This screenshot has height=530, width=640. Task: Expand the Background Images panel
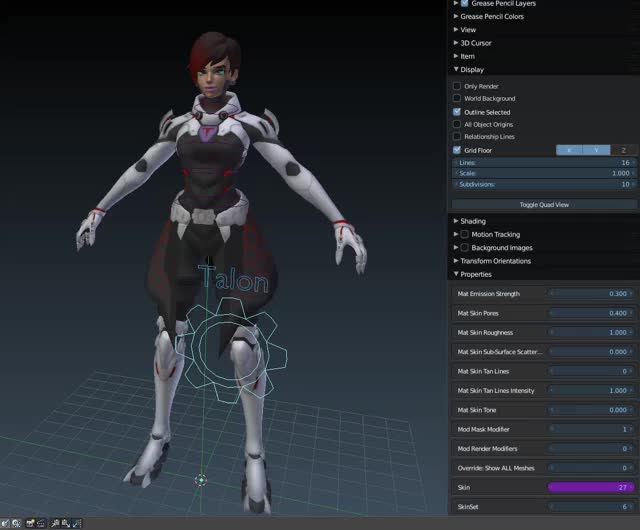point(456,247)
